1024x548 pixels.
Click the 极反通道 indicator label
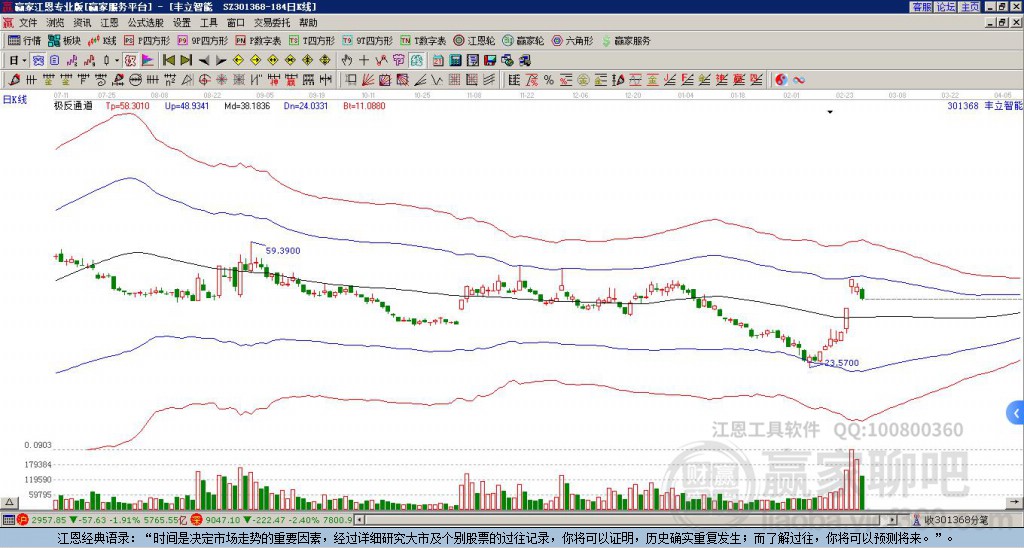click(x=73, y=106)
